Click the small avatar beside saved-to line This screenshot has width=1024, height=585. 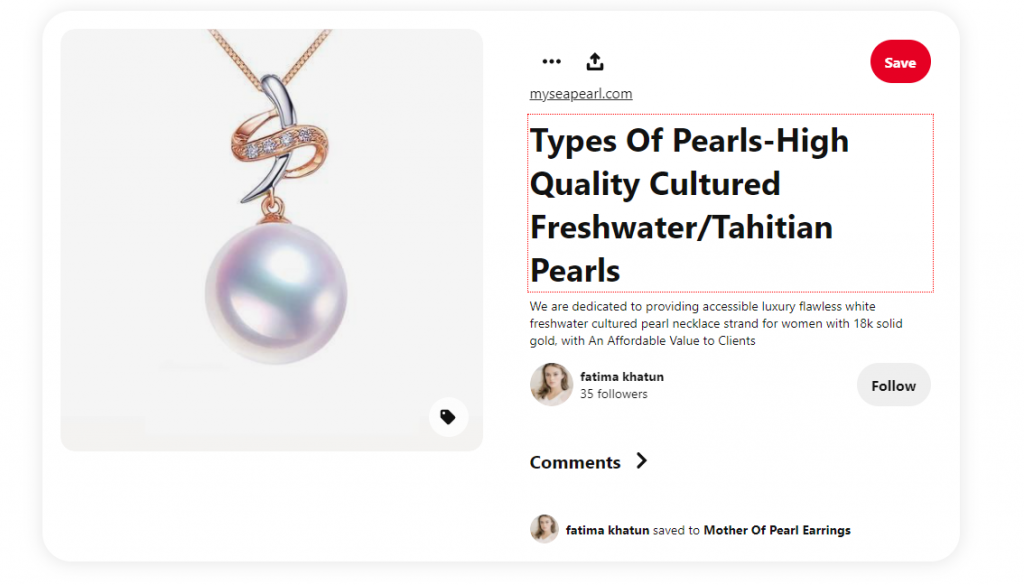(x=544, y=529)
